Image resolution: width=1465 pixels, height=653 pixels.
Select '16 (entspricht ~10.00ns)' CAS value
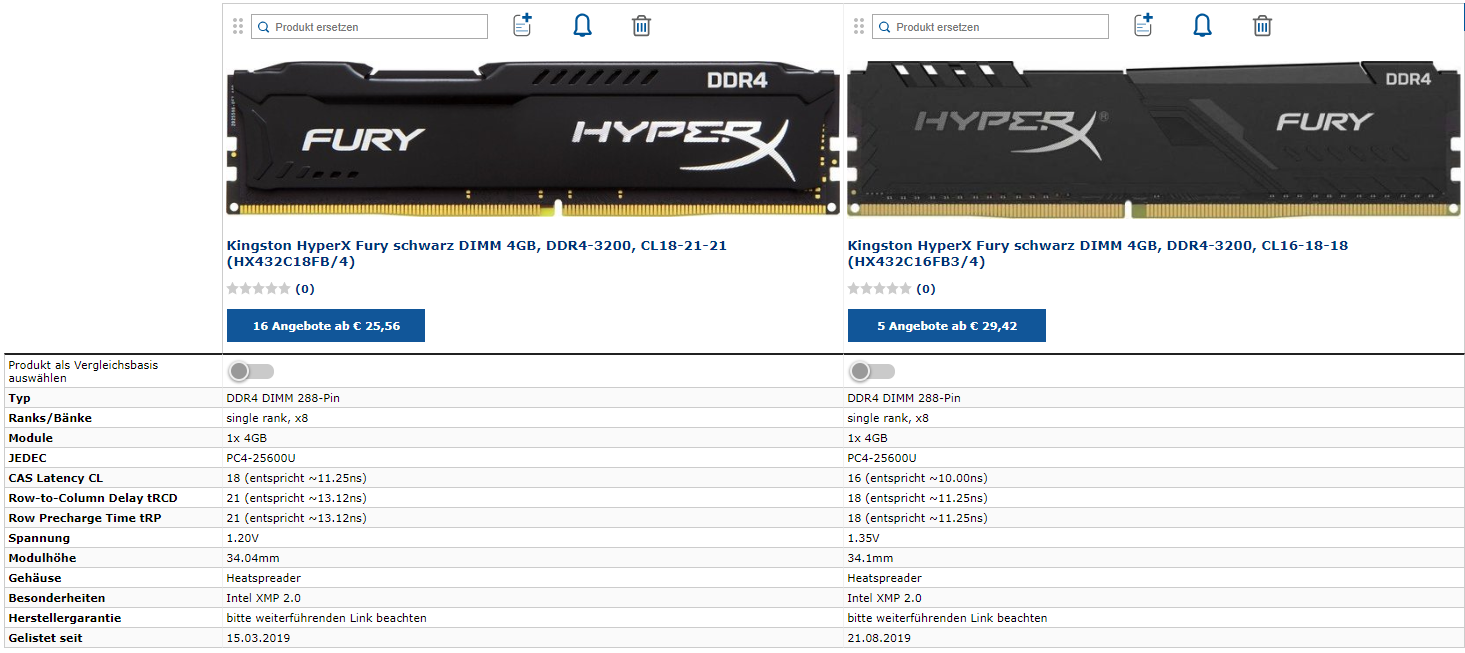click(918, 478)
